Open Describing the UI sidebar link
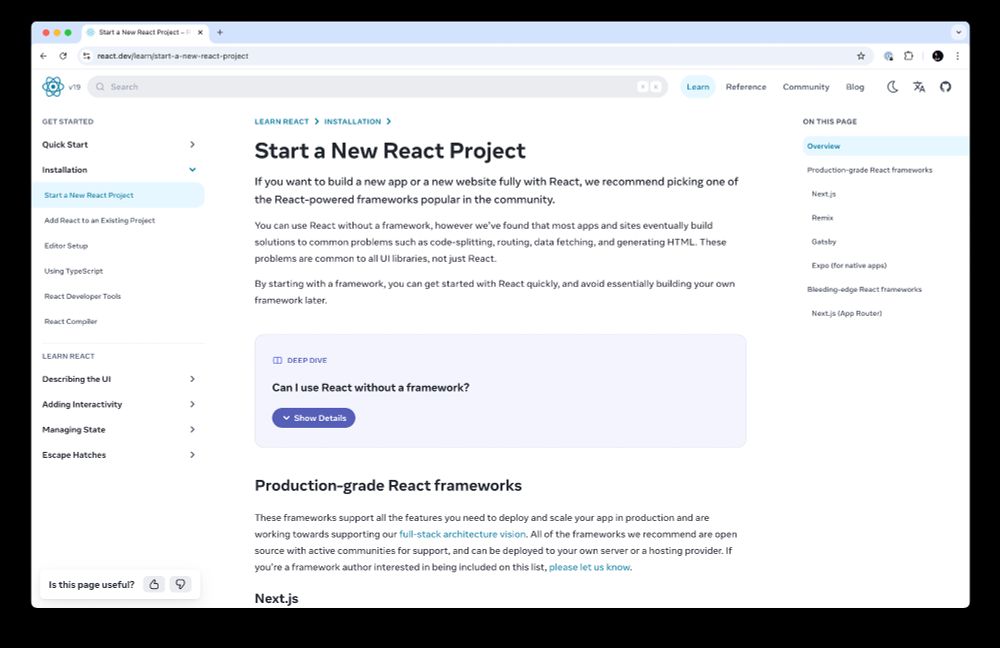This screenshot has width=1000, height=648. (x=77, y=379)
